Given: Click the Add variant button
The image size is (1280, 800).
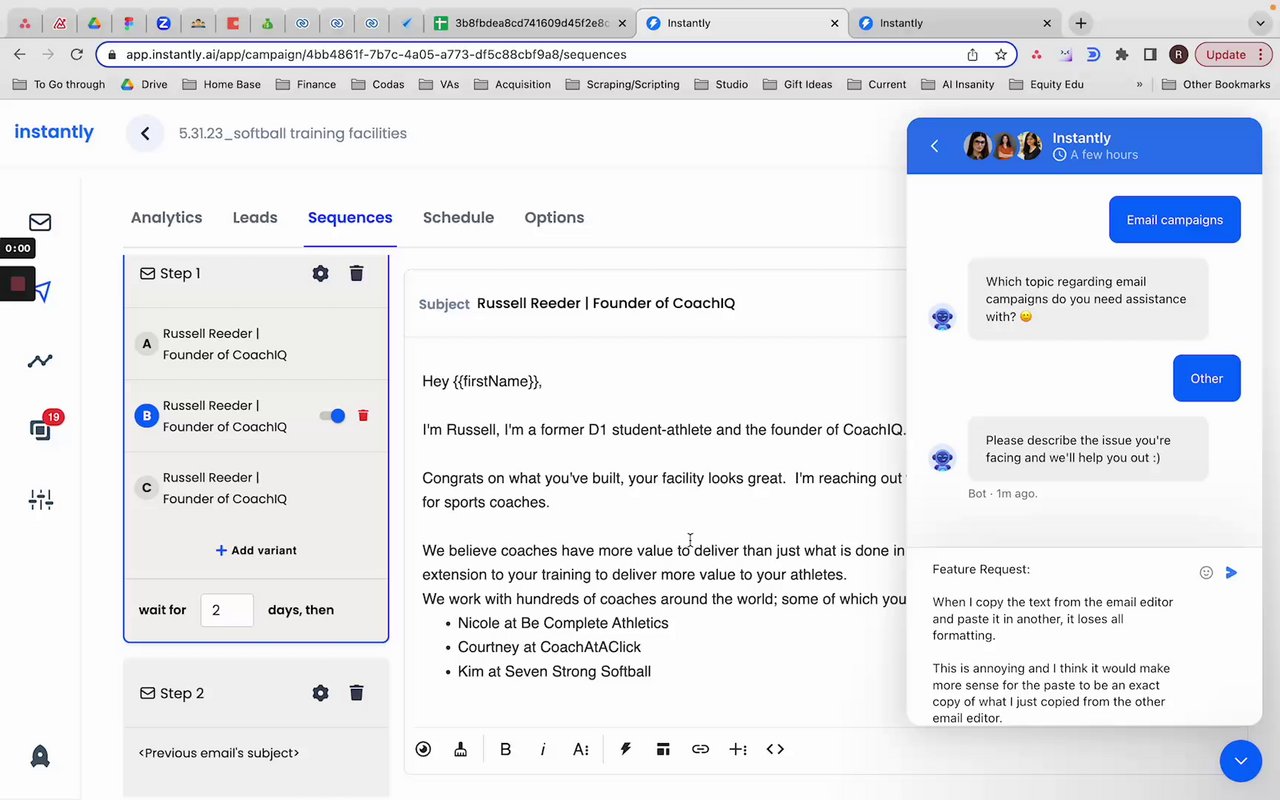Looking at the screenshot, I should click(256, 550).
